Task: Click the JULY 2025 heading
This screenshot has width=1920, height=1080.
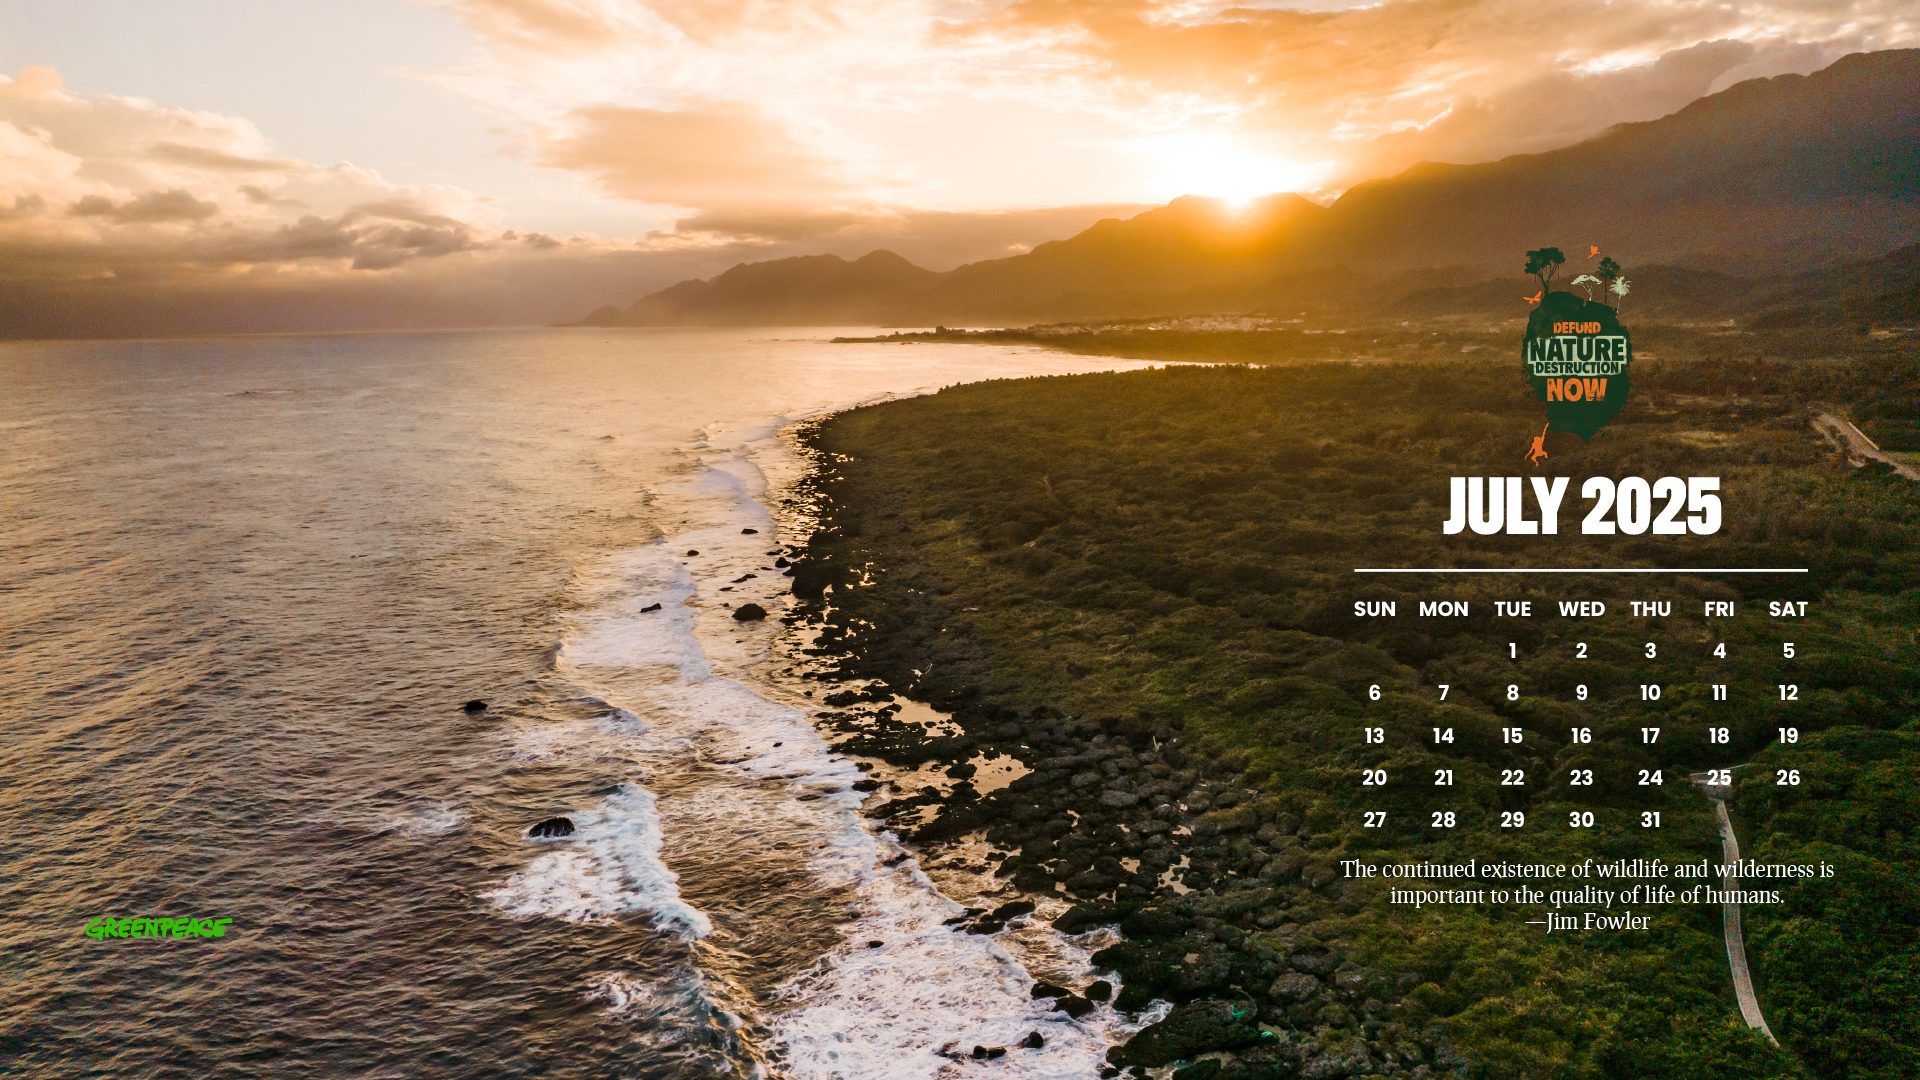Action: pos(1582,506)
